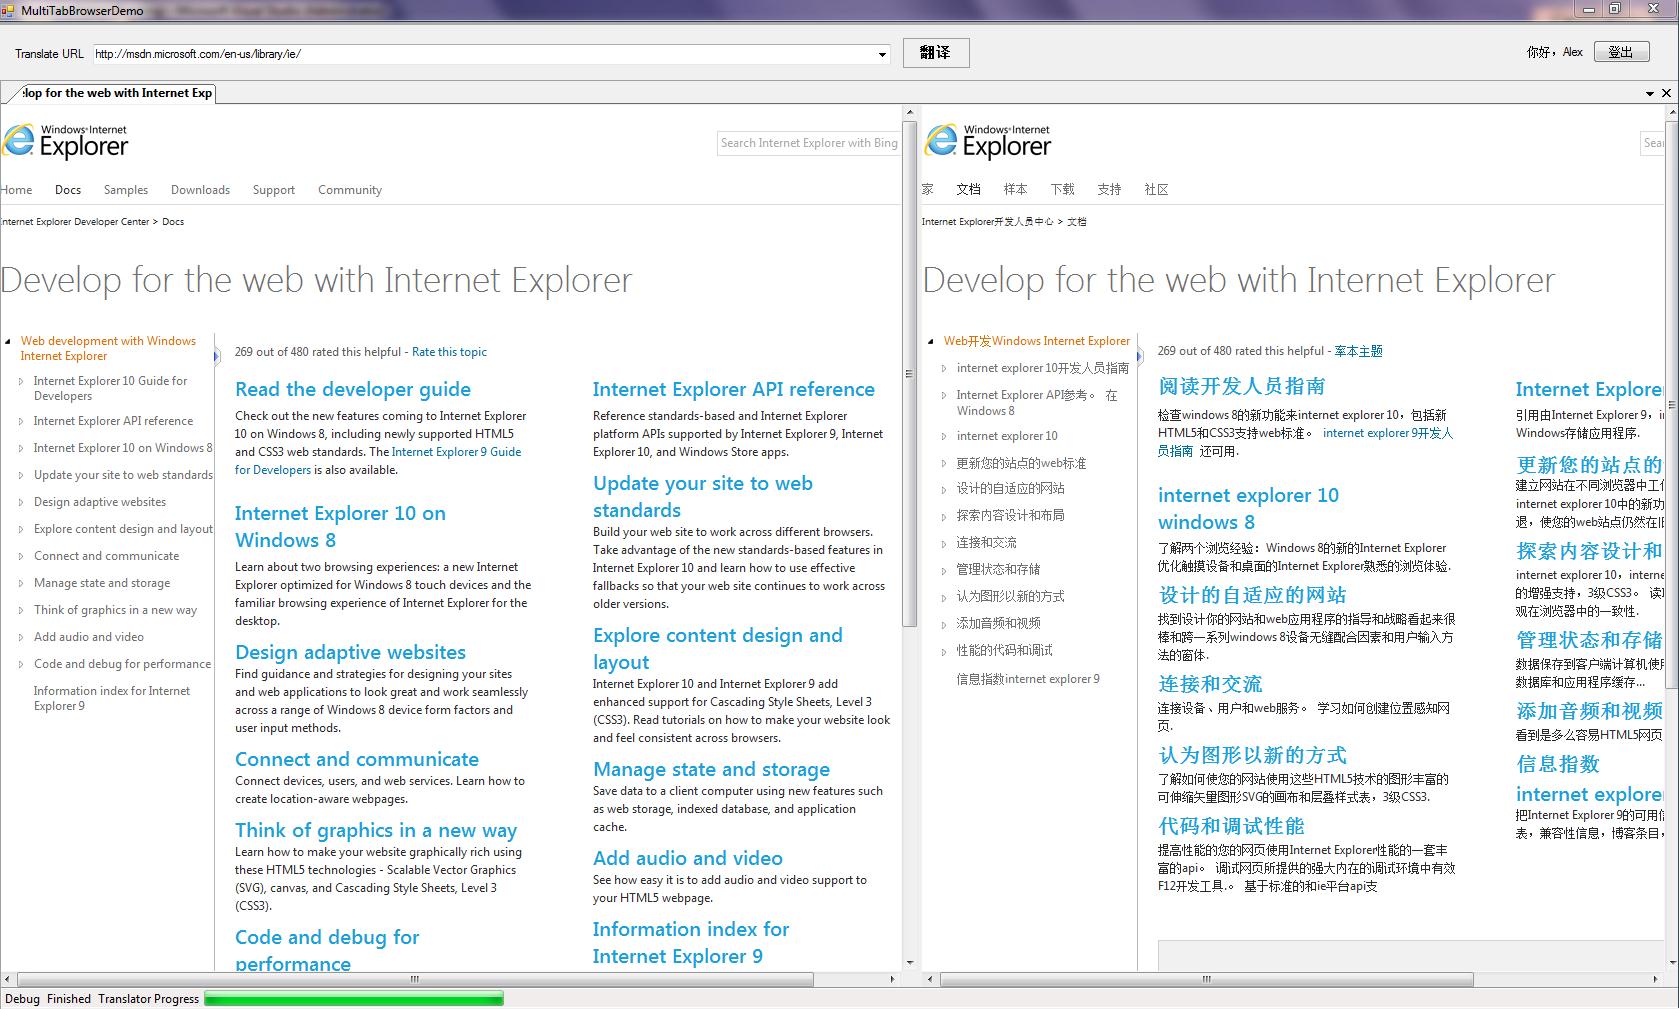Open 设计的自适应的网站 link in translated pane
The height and width of the screenshot is (1009, 1679).
[1252, 595]
